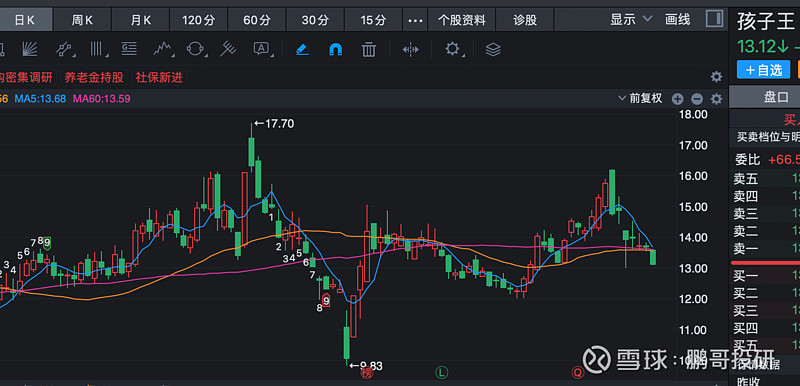Click the horizontal range measure icon
This screenshot has height=386, width=800.
pos(410,49)
